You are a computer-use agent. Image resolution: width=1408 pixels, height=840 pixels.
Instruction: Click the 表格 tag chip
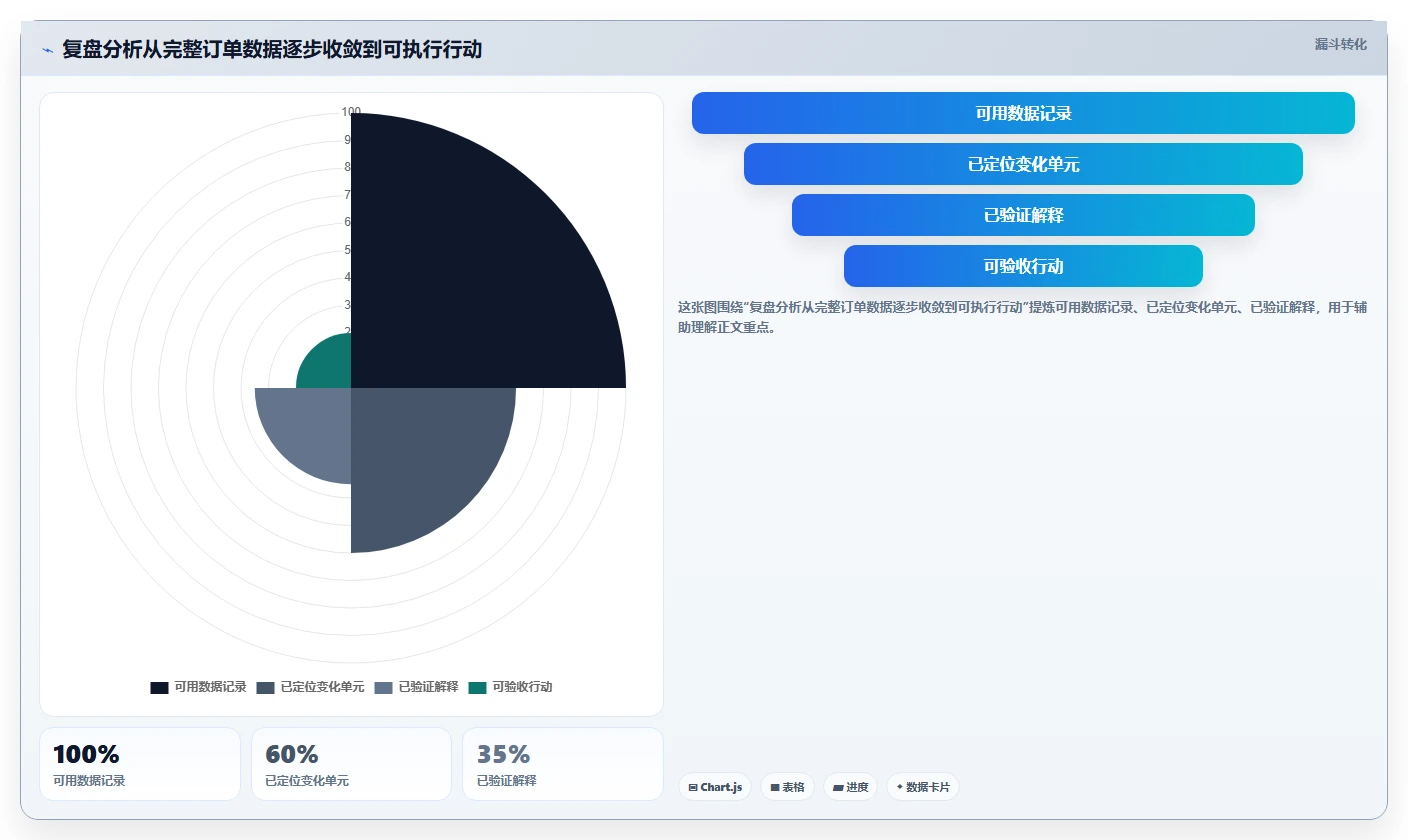coord(788,787)
